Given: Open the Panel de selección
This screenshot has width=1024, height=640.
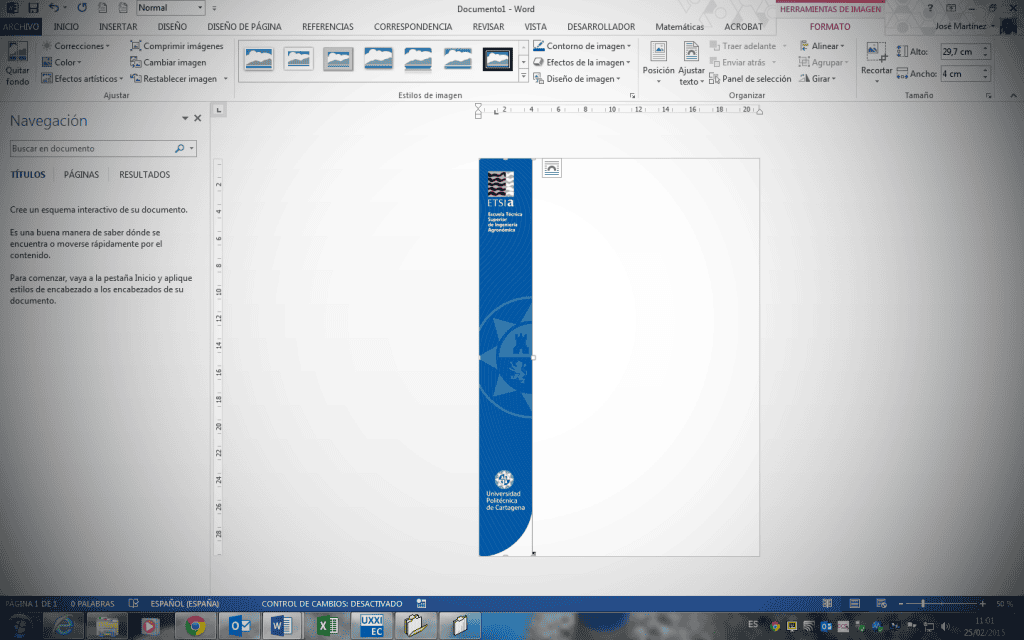Looking at the screenshot, I should 750,78.
